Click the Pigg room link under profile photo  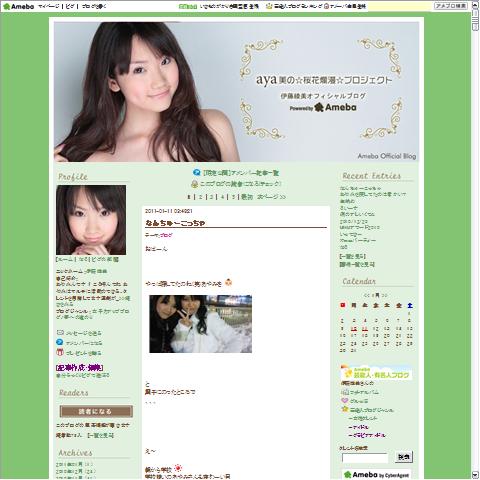pos(105,259)
